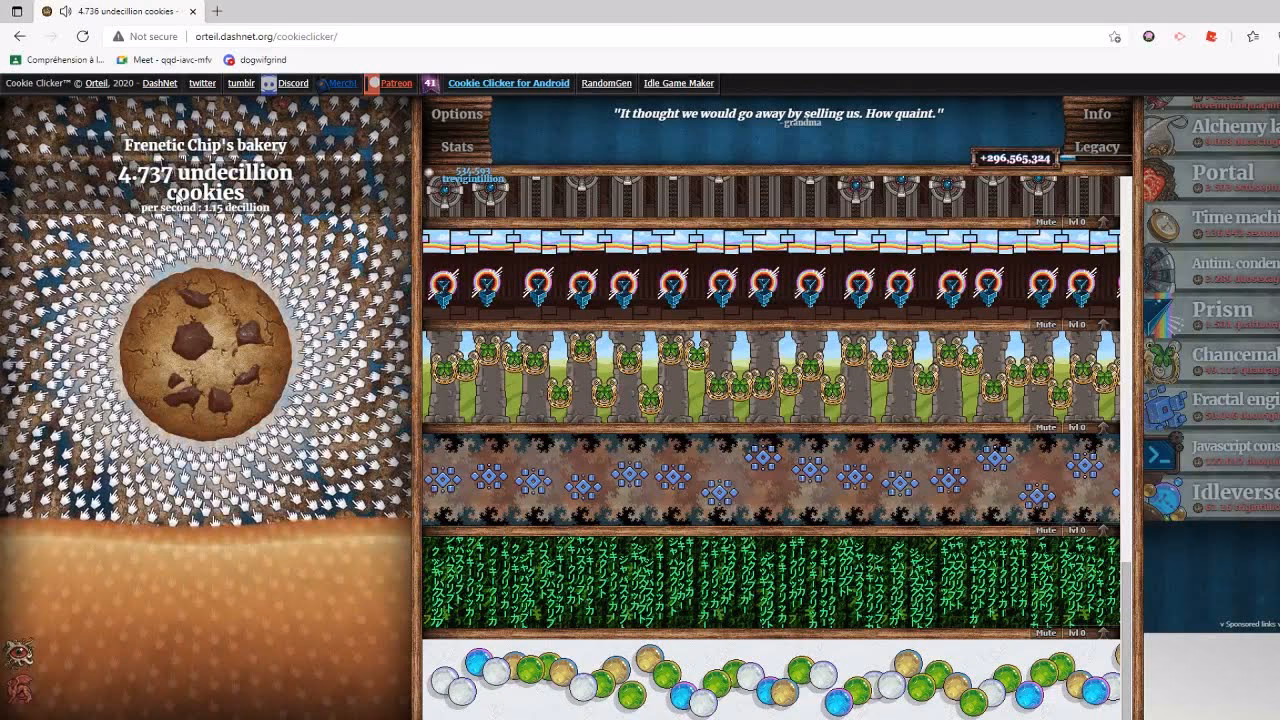Screen dimensions: 1280x720
Task: Open the Compréhension bookmark
Action: (x=57, y=60)
